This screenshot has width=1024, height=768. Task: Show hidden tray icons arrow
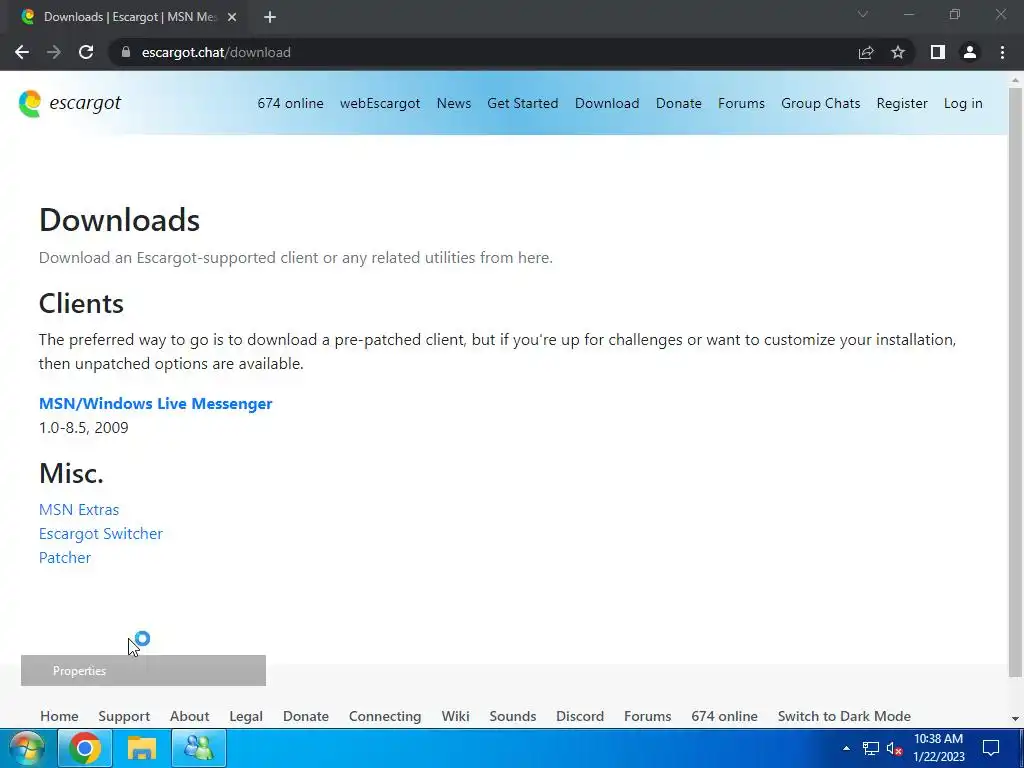(846, 748)
